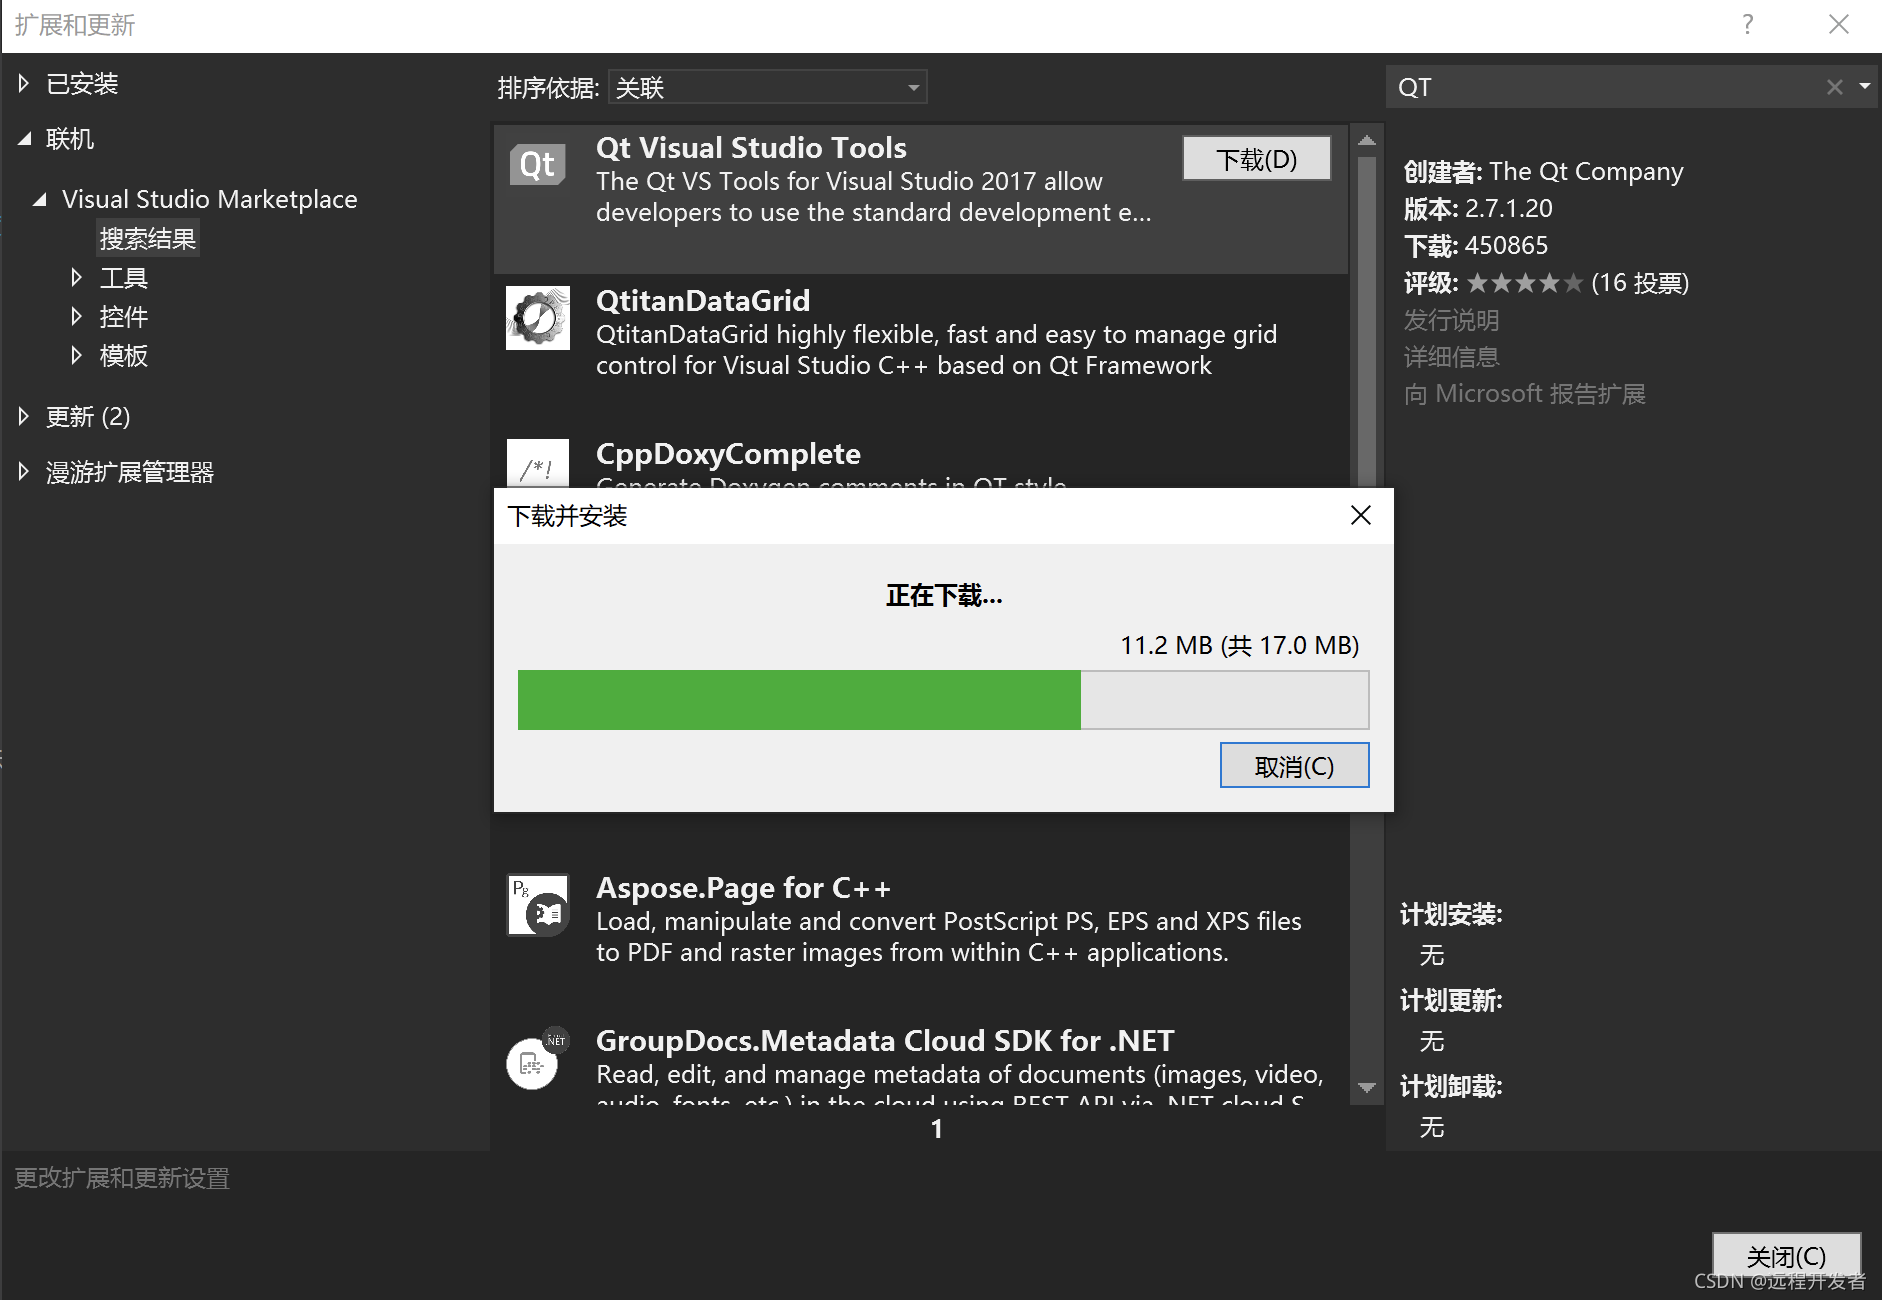1882x1300 pixels.
Task: Click the Qt Visual Studio Tools logo icon
Action: [x=538, y=164]
